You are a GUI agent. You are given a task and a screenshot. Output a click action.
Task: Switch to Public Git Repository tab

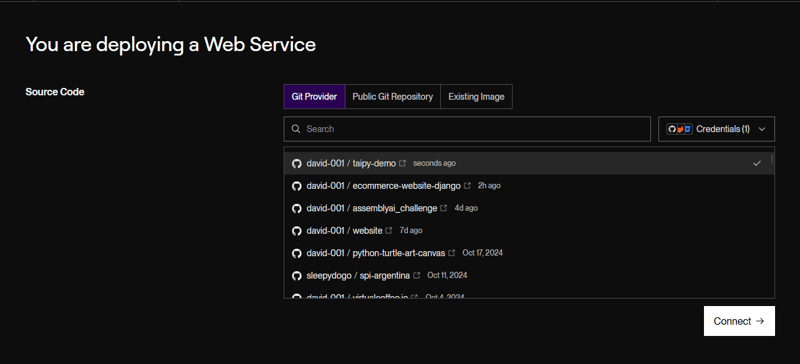pyautogui.click(x=392, y=96)
